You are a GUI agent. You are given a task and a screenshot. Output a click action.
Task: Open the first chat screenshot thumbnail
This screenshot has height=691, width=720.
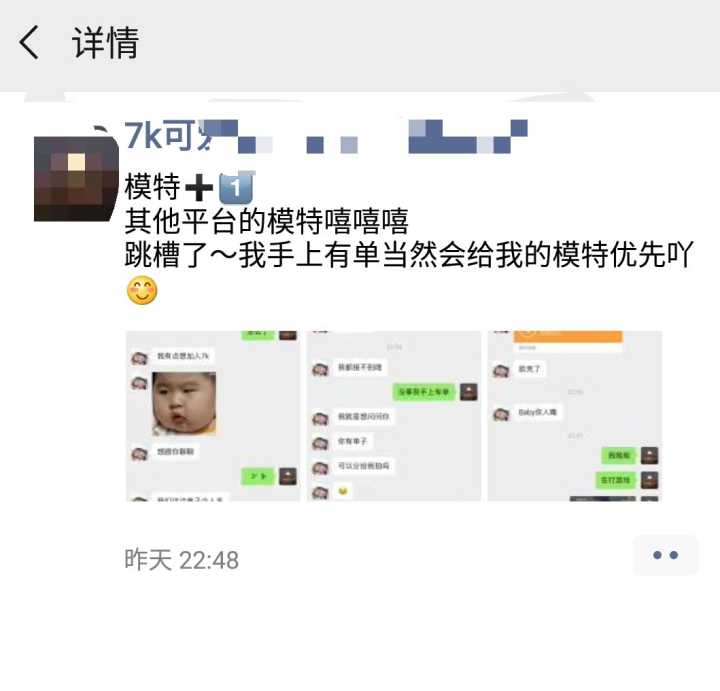pyautogui.click(x=213, y=416)
